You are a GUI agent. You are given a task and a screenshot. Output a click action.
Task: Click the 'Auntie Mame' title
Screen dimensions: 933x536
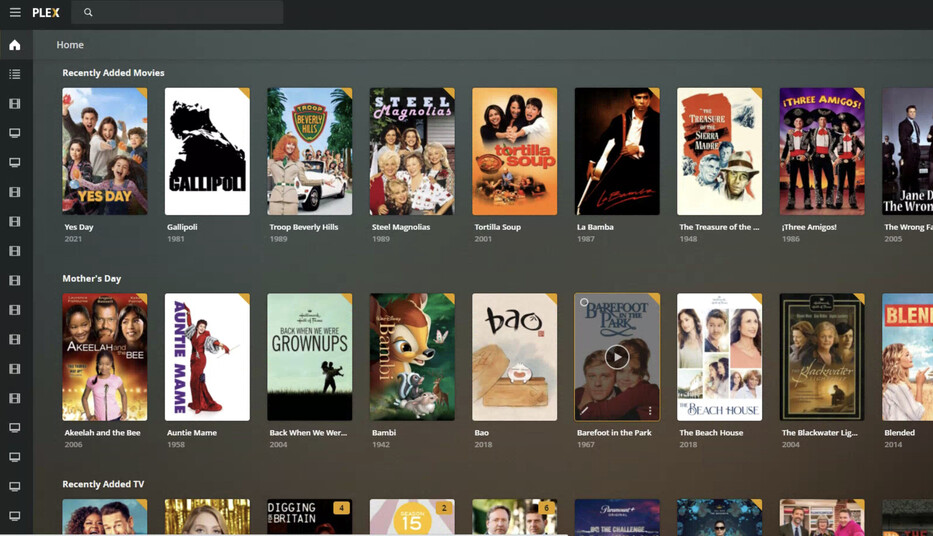pyautogui.click(x=192, y=432)
